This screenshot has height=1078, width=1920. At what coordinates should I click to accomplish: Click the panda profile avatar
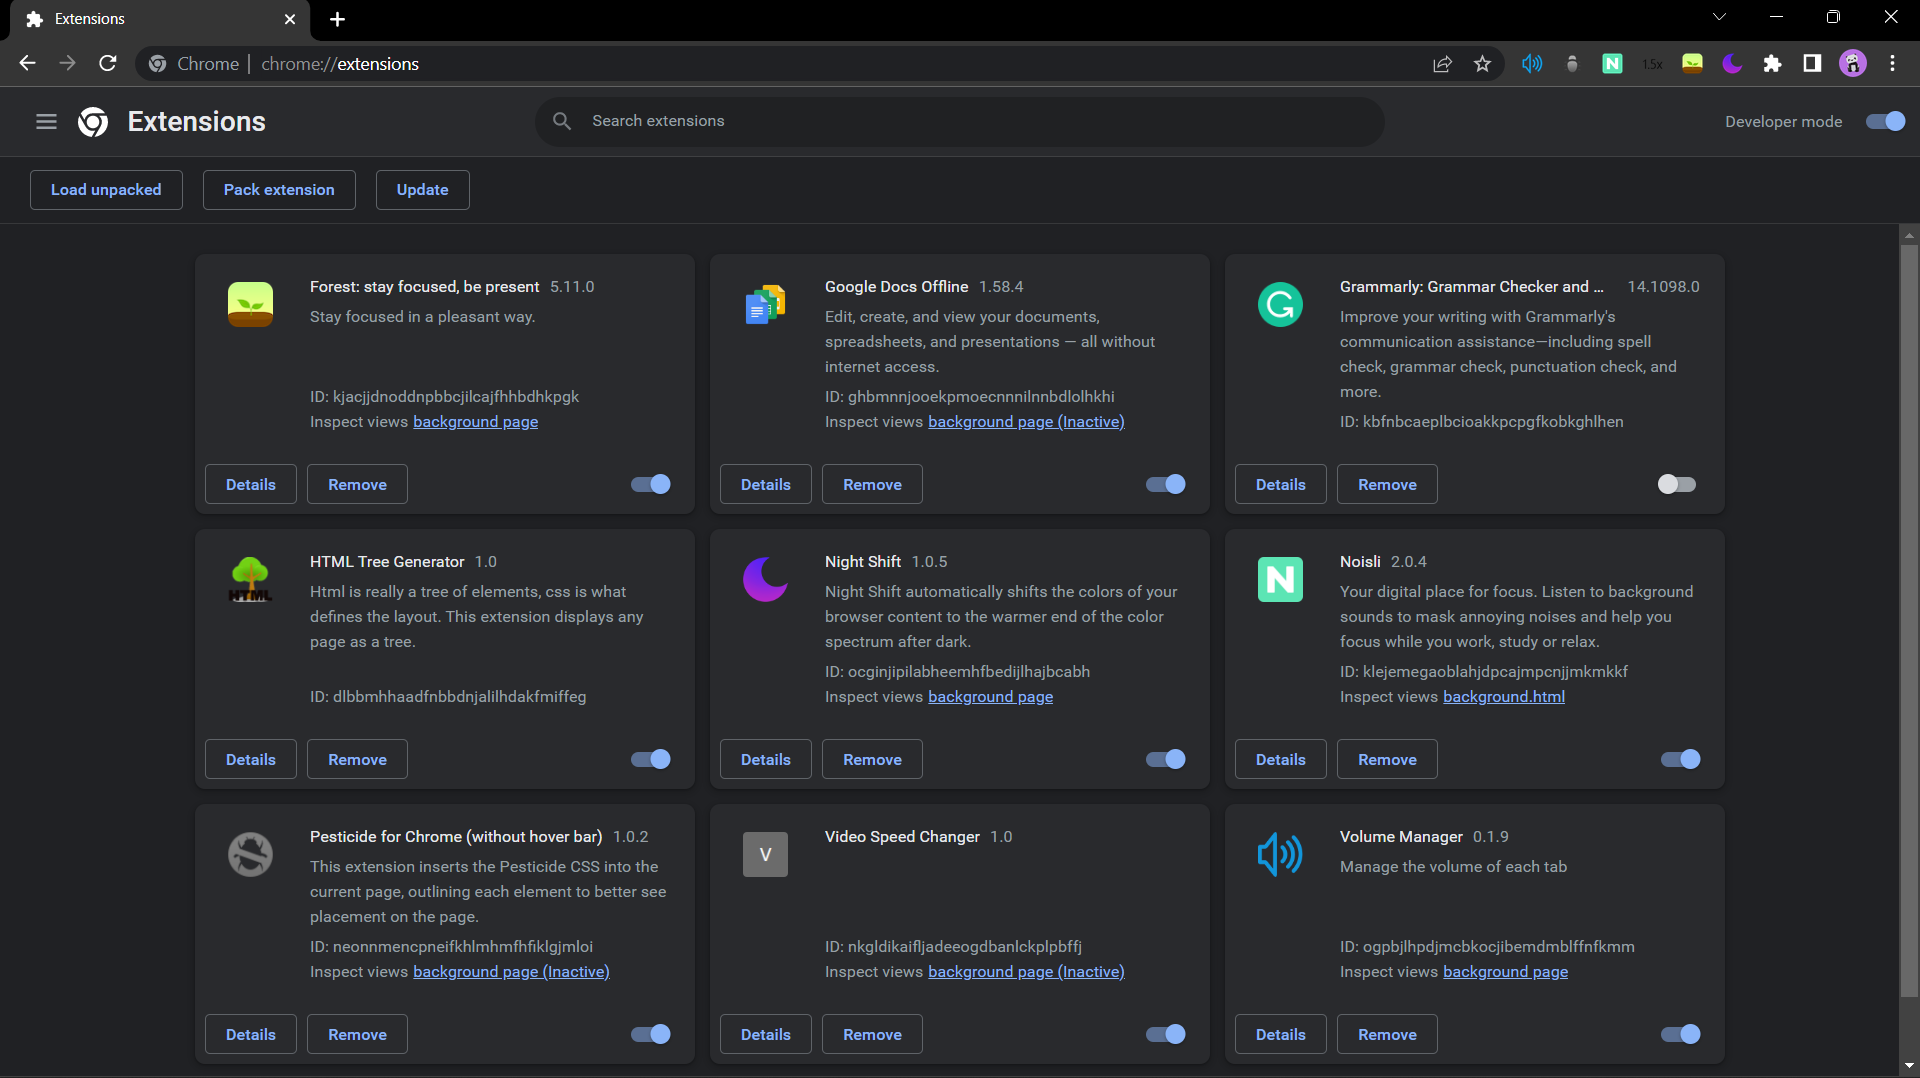pos(1853,63)
